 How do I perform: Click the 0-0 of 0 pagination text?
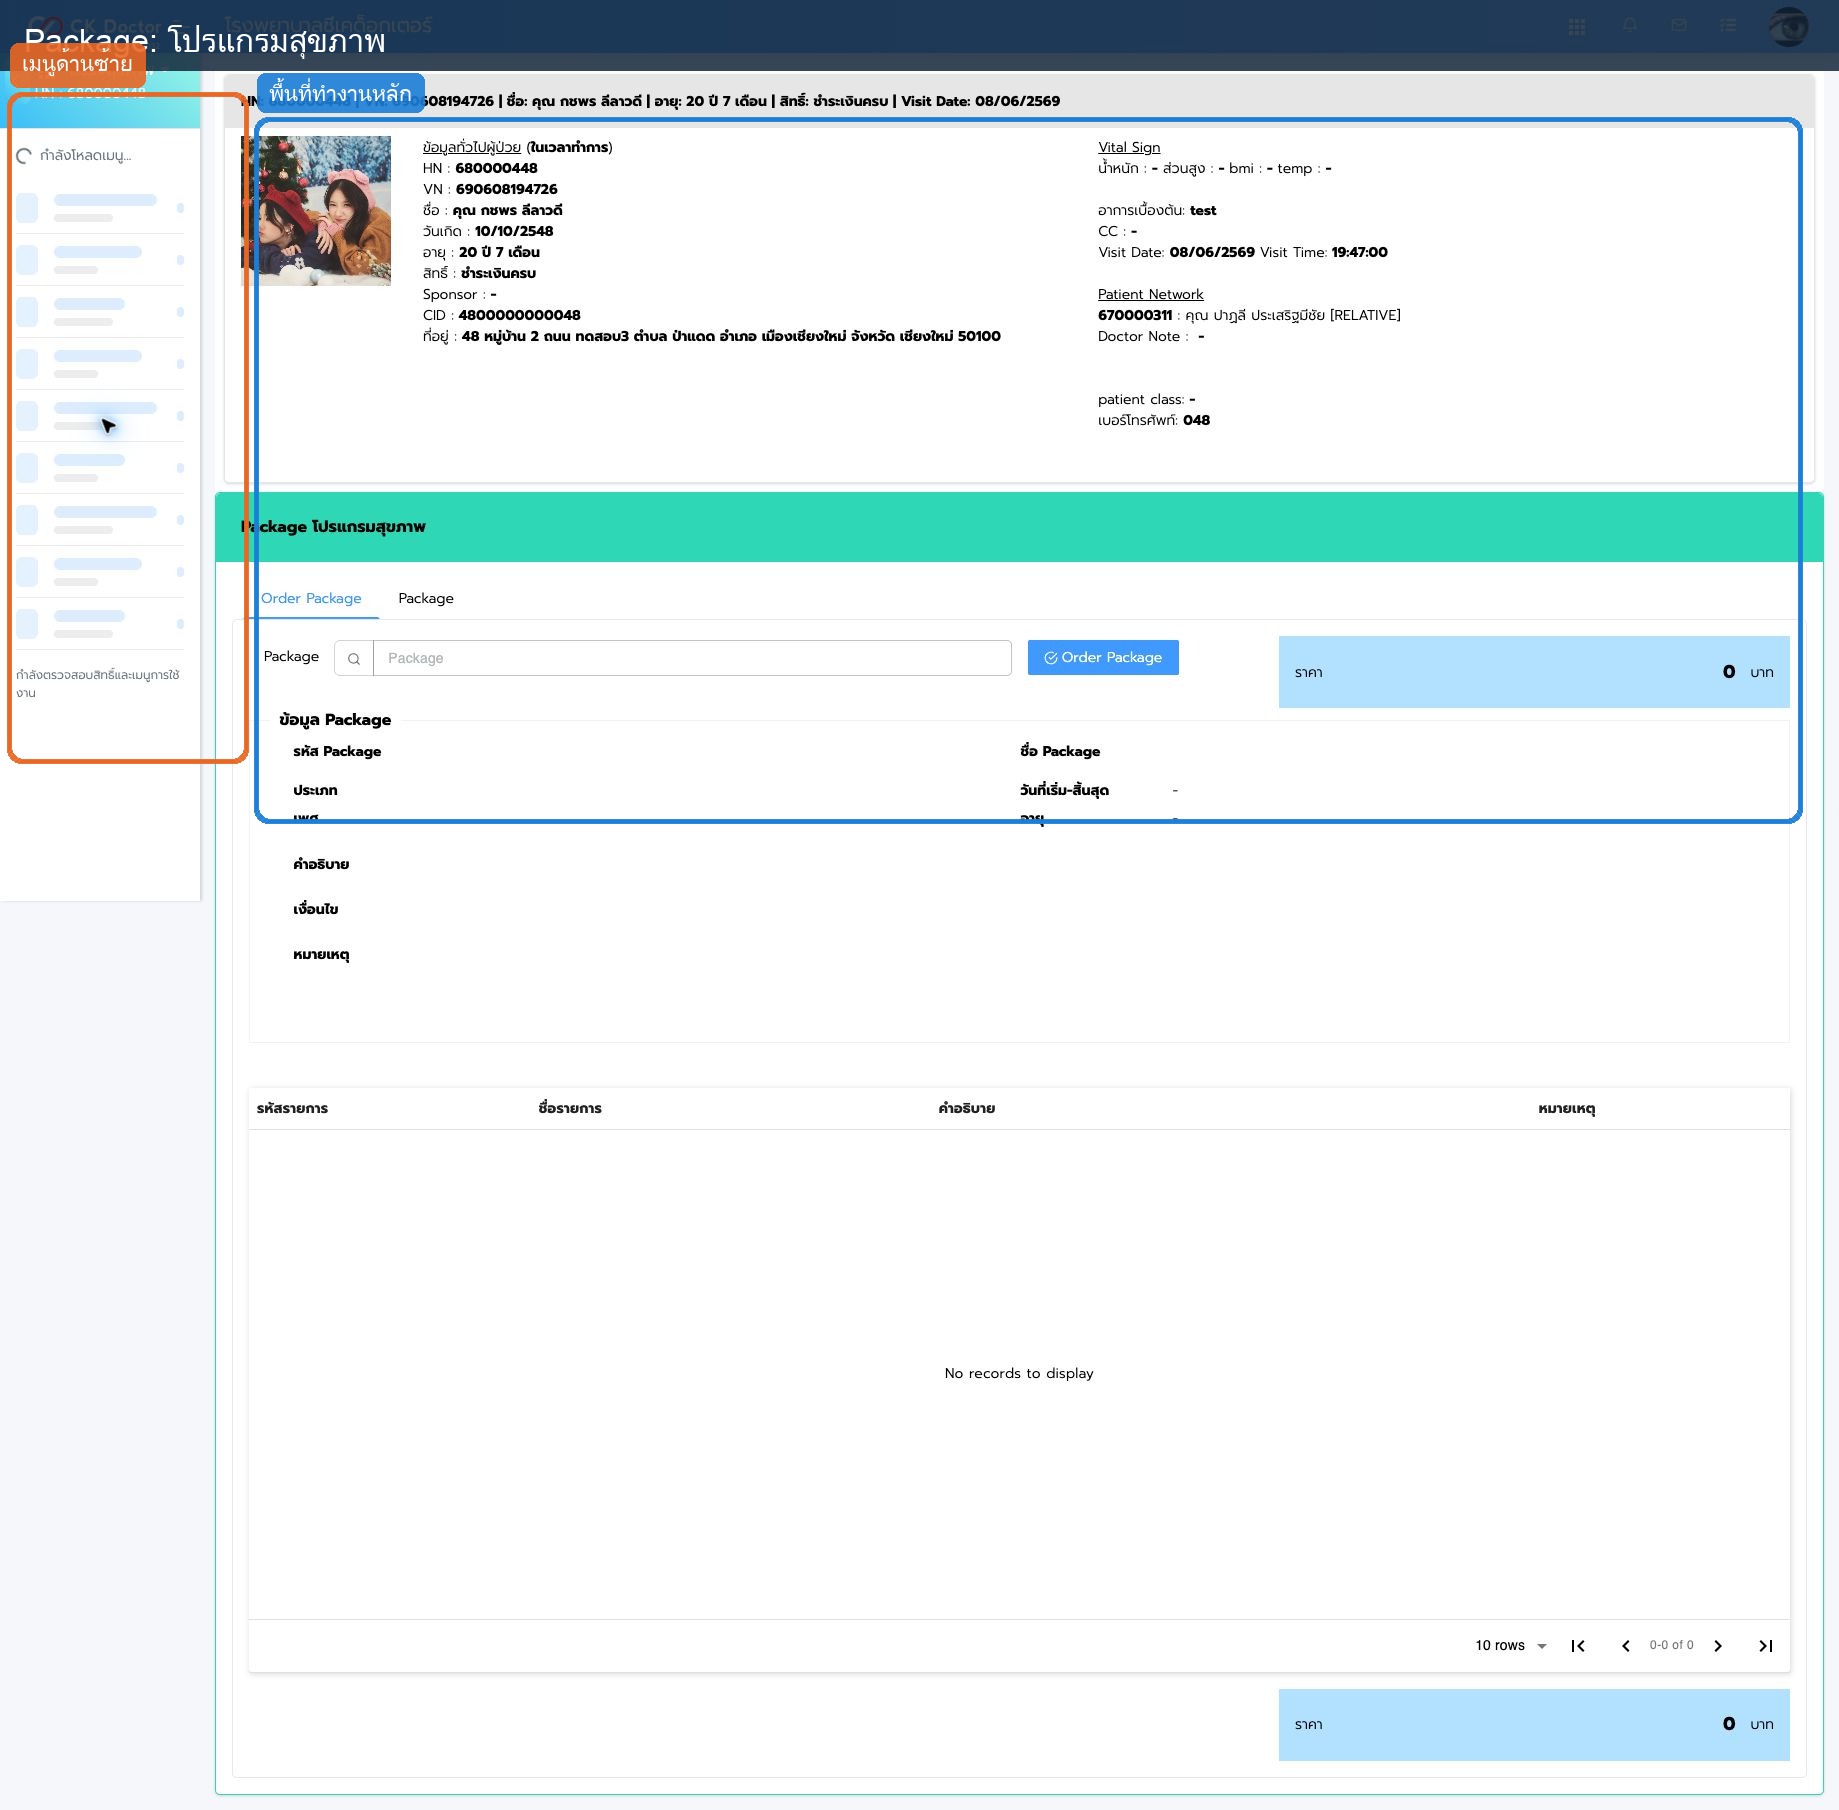tap(1672, 1645)
